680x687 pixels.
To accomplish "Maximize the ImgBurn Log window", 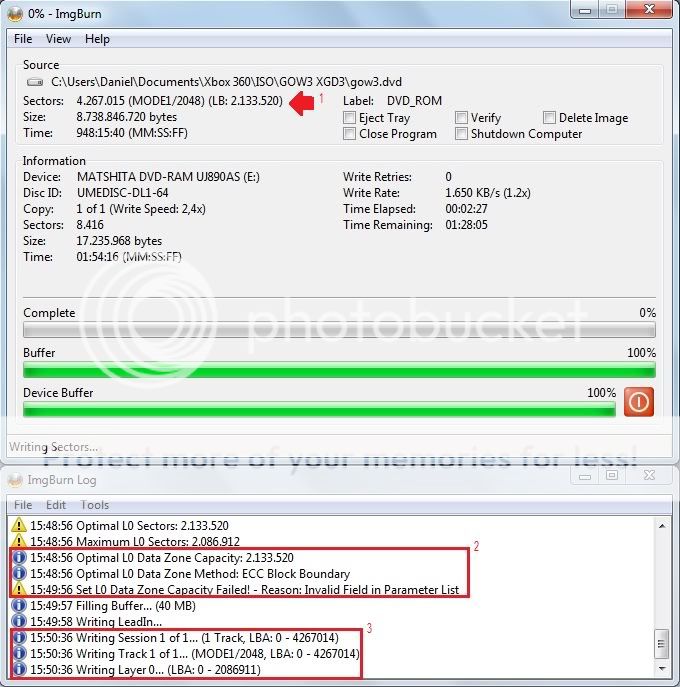I will (x=612, y=475).
